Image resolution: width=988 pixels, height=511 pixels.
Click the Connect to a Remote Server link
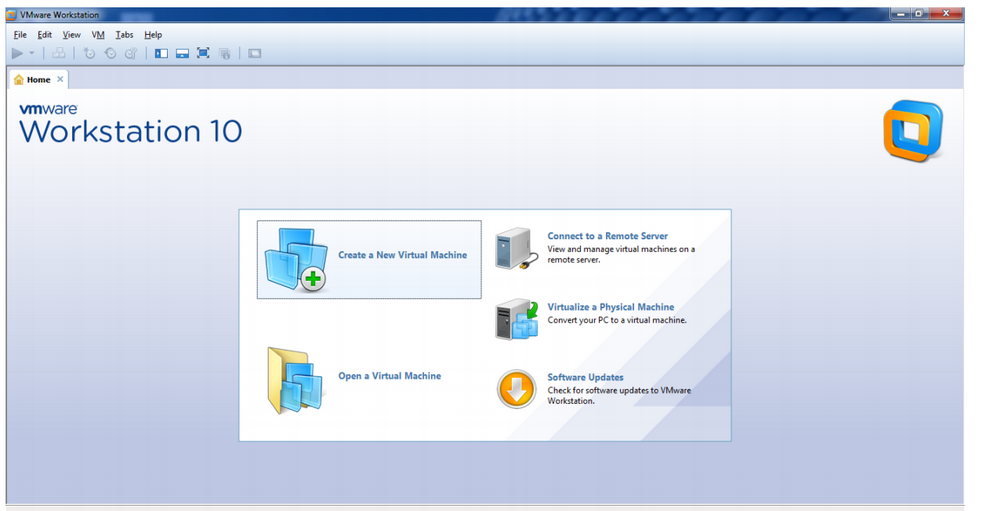click(x=607, y=236)
